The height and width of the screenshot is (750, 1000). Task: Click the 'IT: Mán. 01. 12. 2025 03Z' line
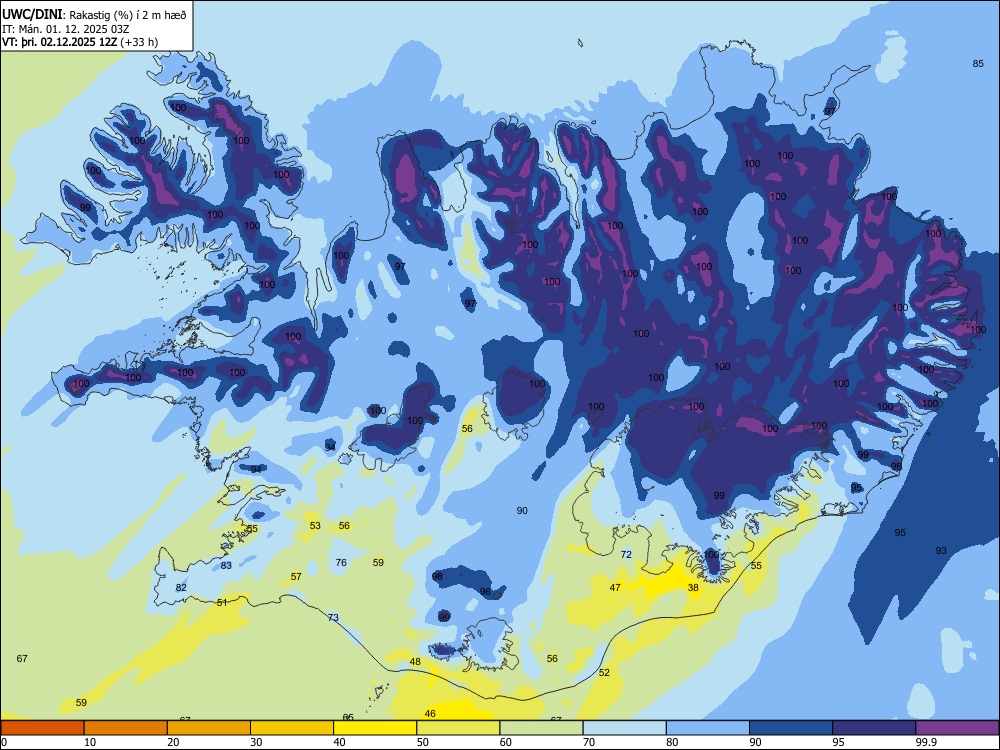pyautogui.click(x=66, y=29)
